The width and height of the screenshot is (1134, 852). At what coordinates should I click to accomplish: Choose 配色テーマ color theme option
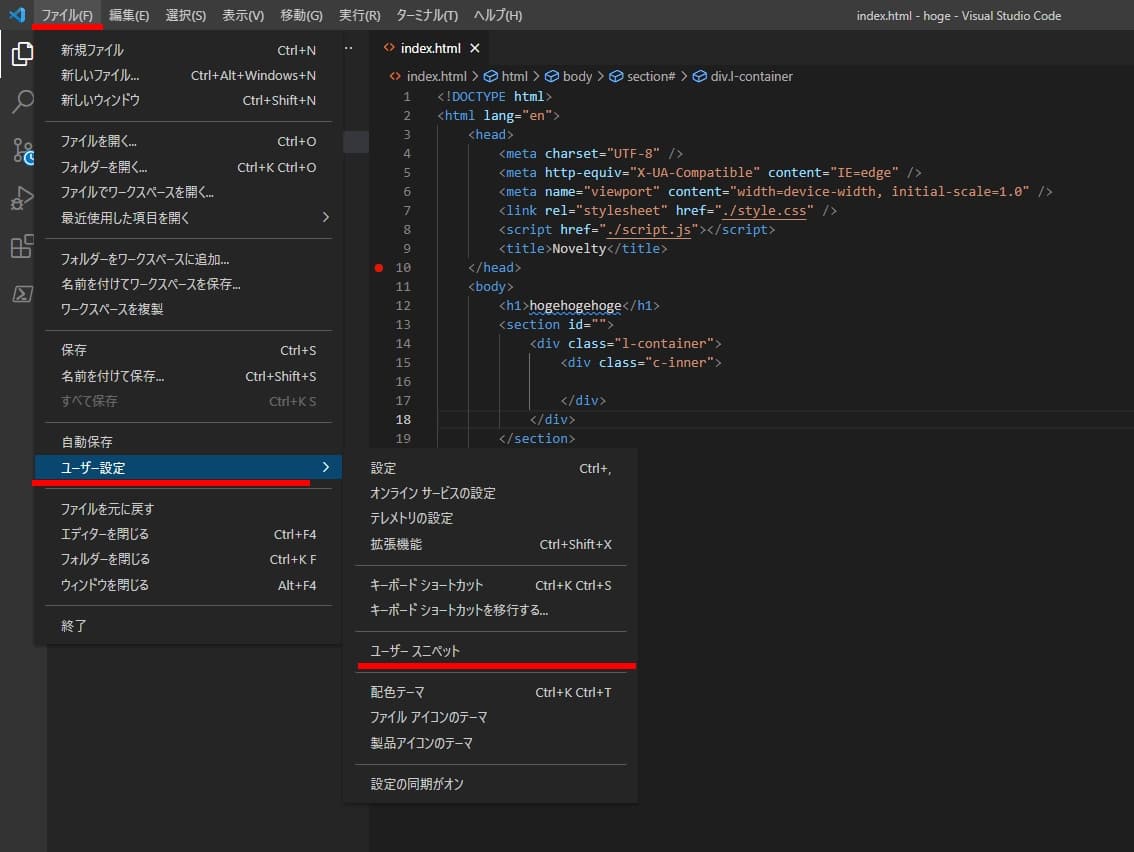coord(397,692)
